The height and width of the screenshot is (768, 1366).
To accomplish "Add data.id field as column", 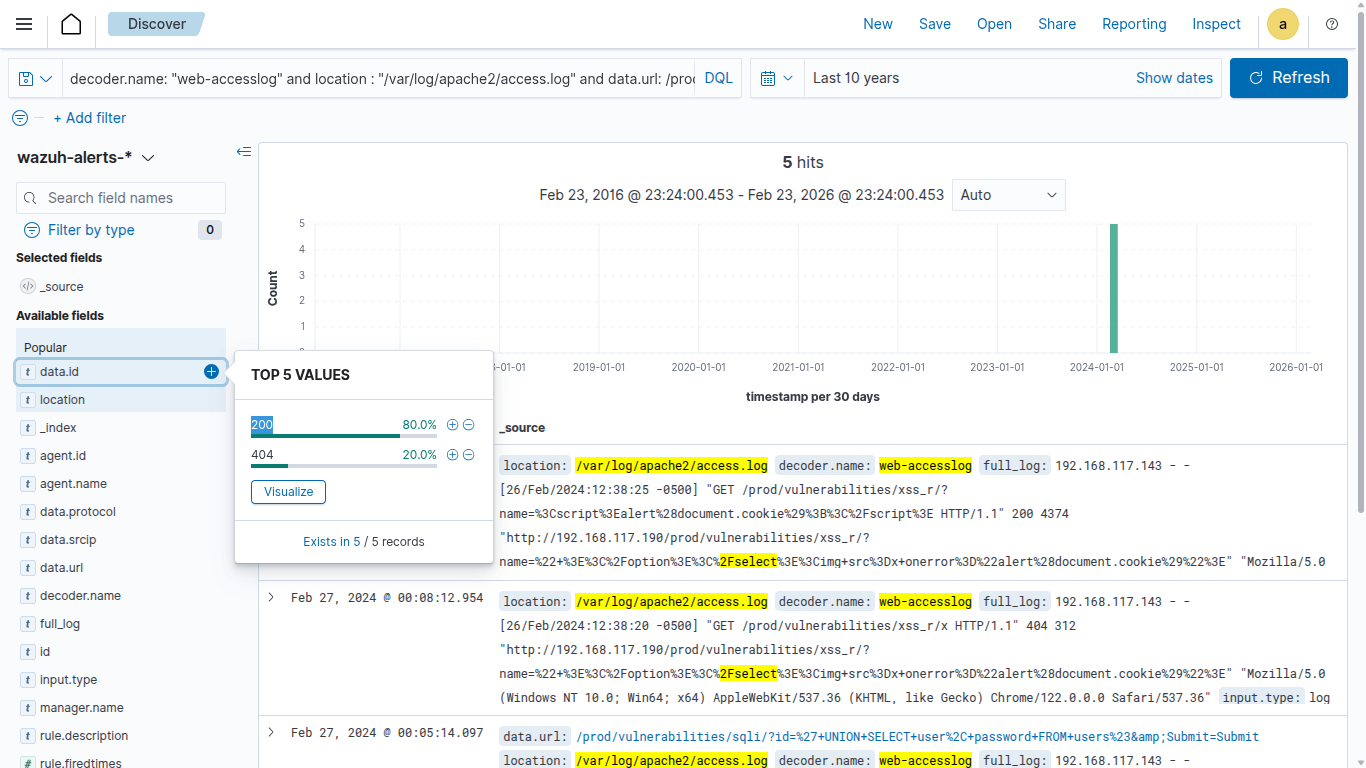I will [211, 372].
